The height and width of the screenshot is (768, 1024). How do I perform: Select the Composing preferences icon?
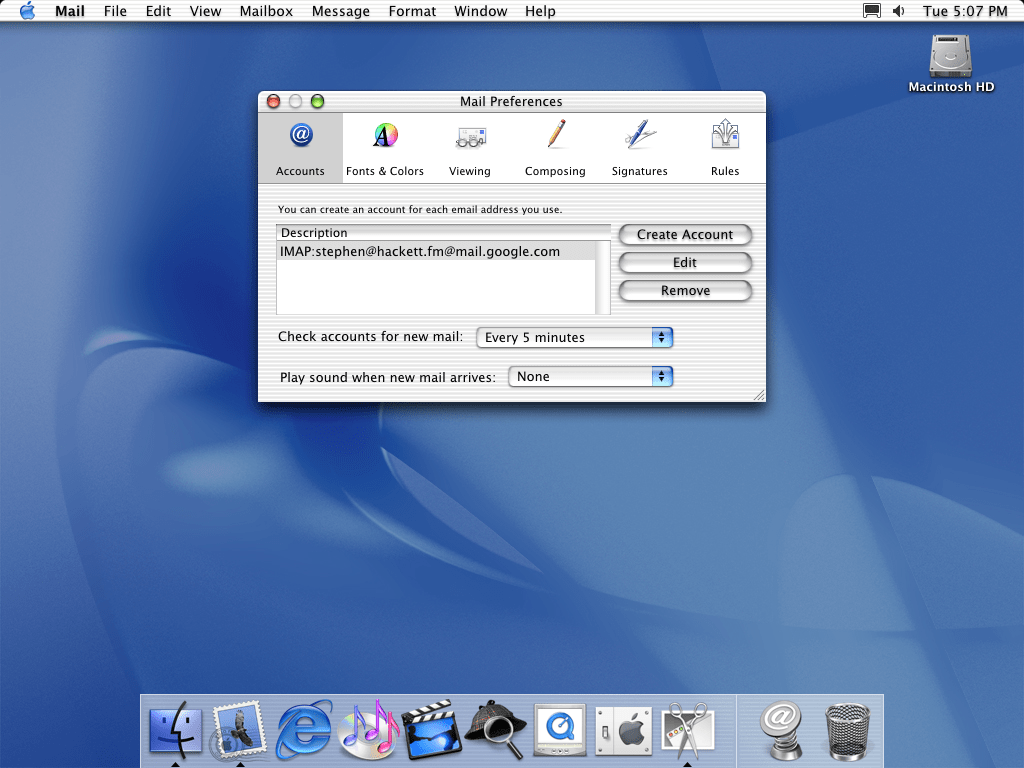tap(555, 147)
